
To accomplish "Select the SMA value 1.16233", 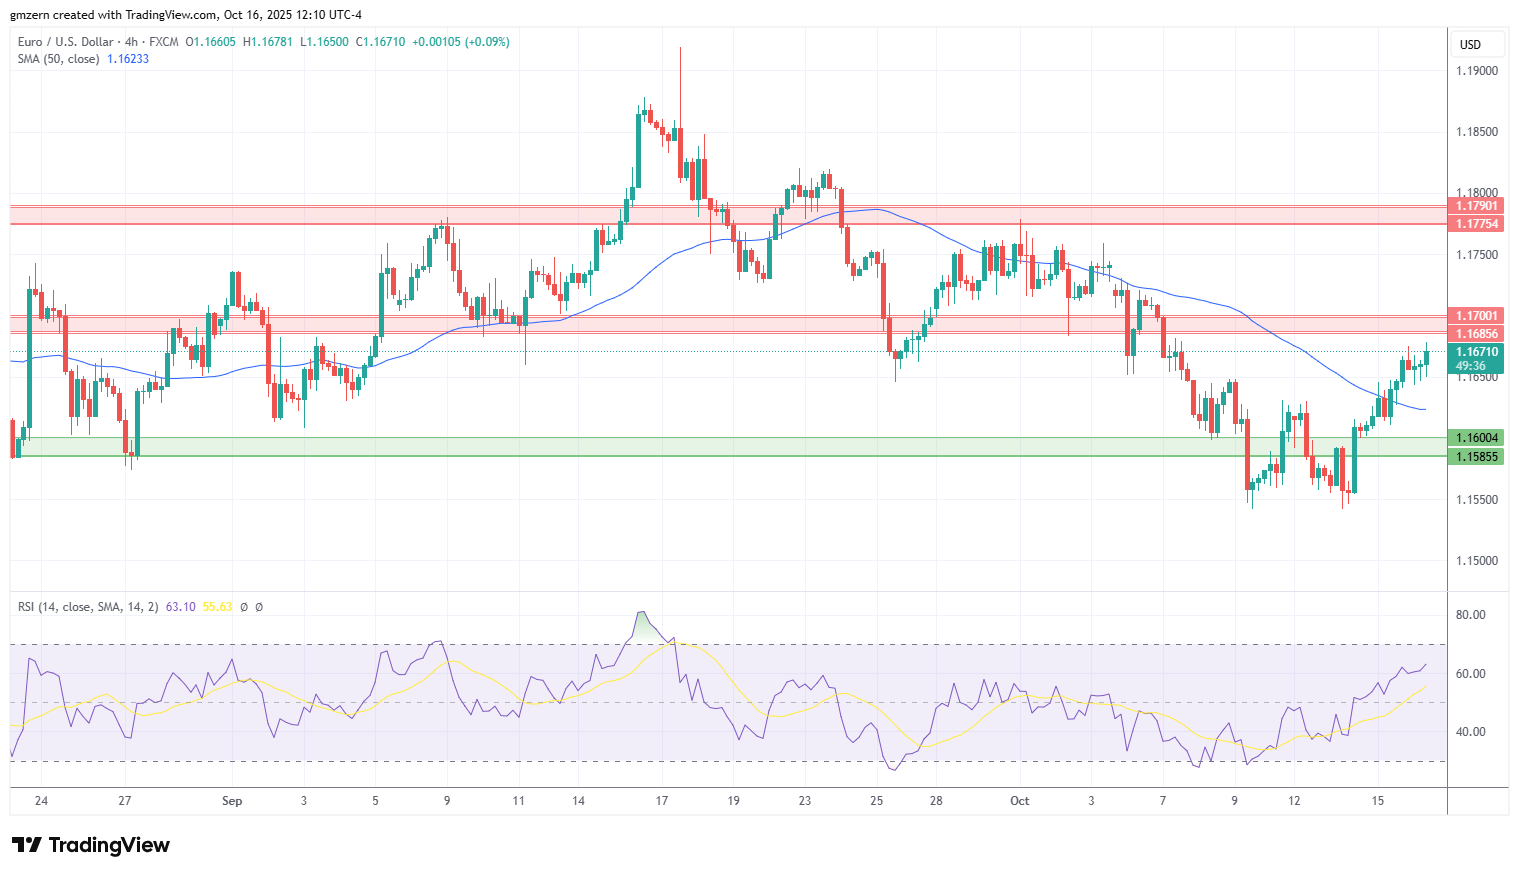I will pyautogui.click(x=128, y=59).
